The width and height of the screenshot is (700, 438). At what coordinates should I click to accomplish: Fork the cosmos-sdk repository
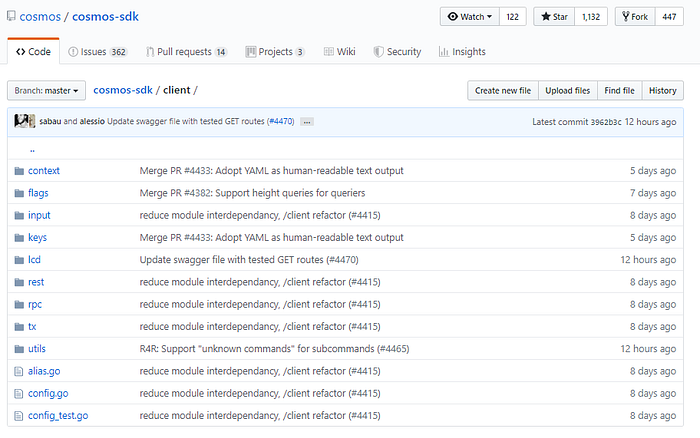pos(635,17)
